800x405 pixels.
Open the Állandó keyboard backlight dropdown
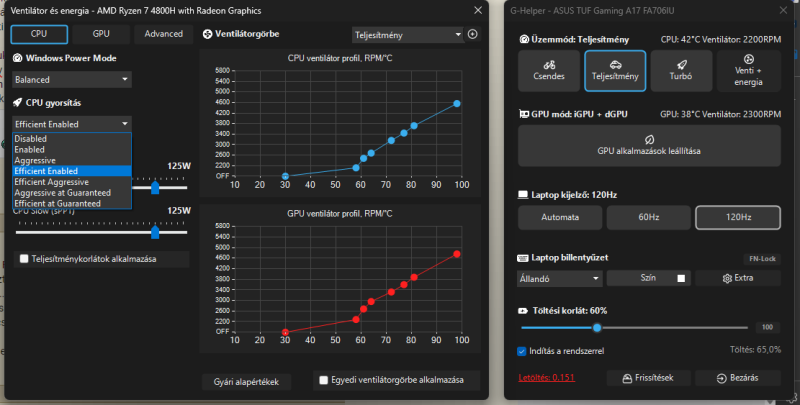click(x=560, y=279)
